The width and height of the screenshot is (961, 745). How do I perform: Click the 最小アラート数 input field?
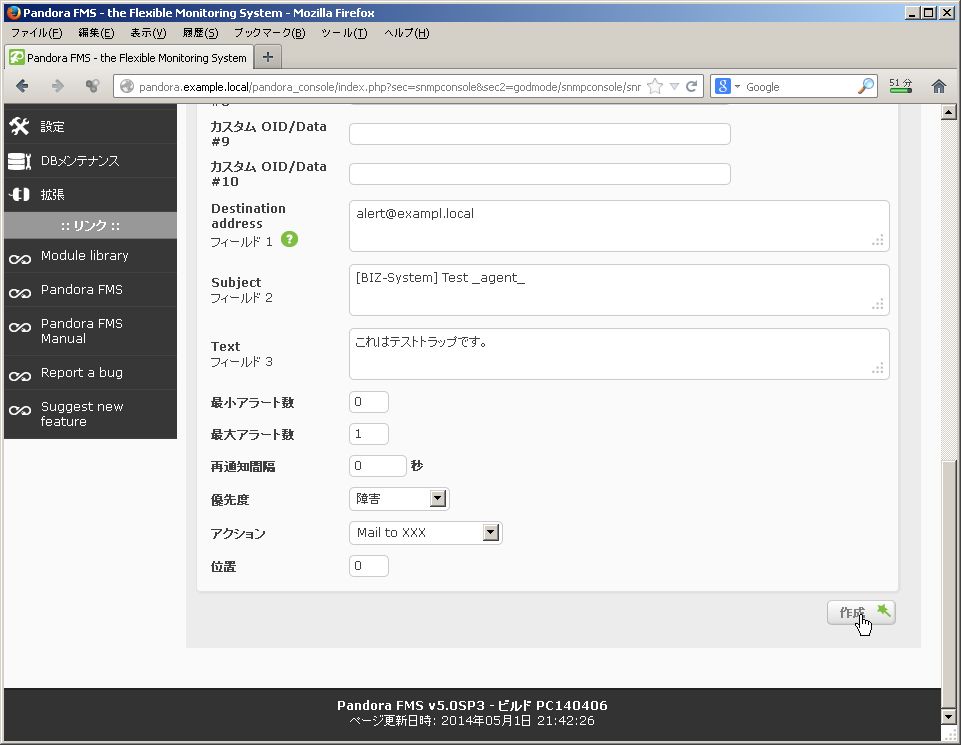point(369,402)
